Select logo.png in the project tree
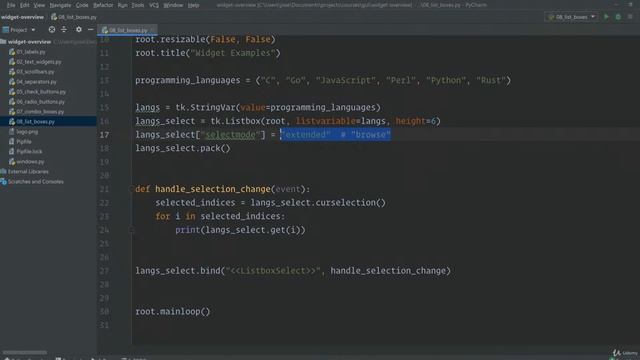This screenshot has height=360, width=640. (x=27, y=132)
